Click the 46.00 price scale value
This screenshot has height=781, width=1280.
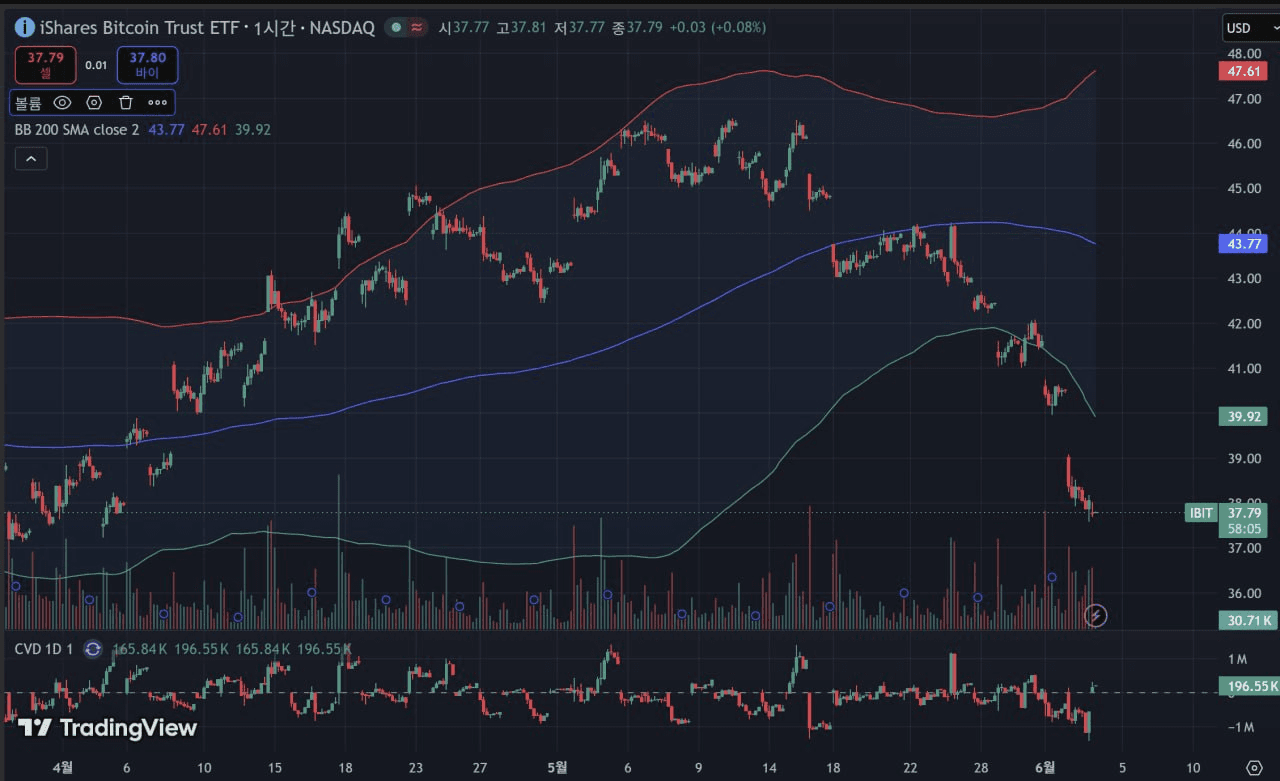1244,144
